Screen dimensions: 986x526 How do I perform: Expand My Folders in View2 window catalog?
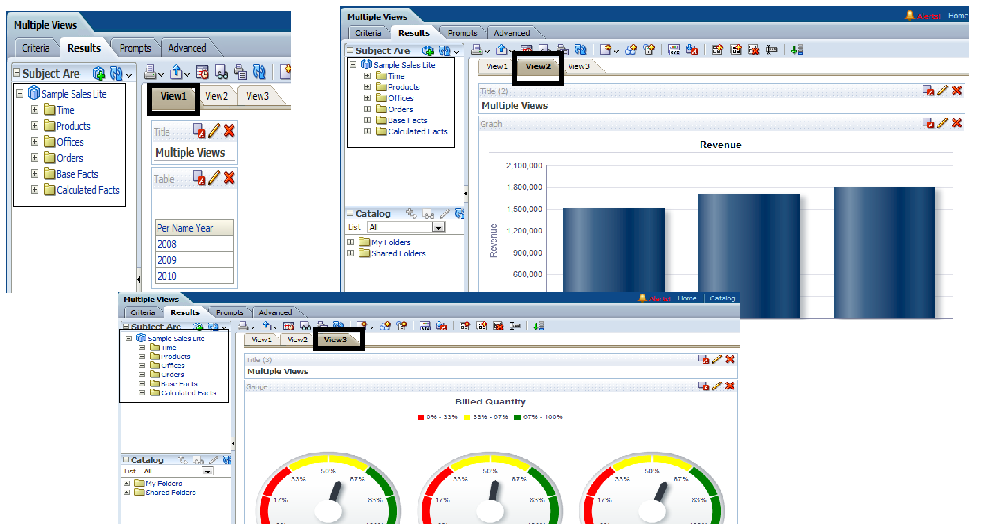(351, 242)
